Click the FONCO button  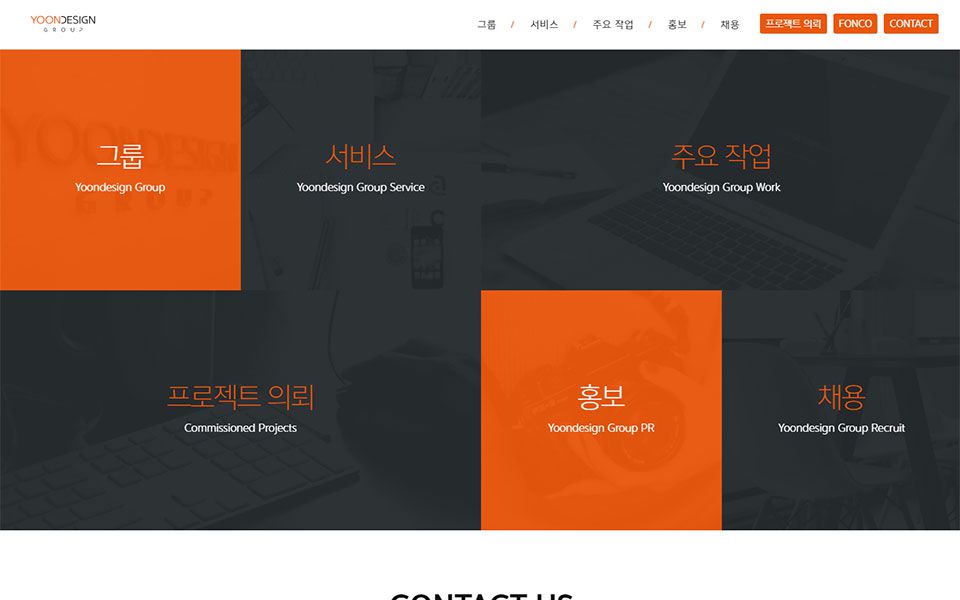(855, 24)
